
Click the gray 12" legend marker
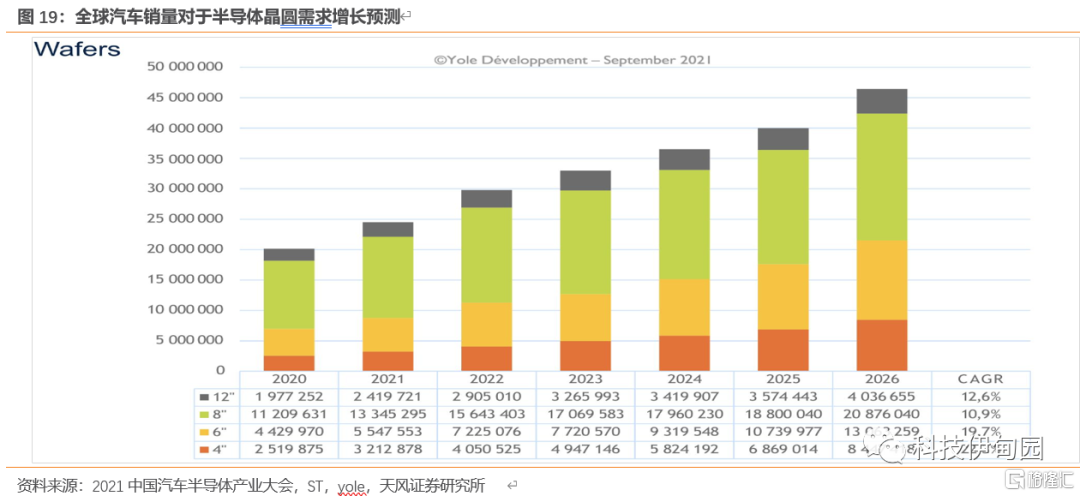point(206,398)
